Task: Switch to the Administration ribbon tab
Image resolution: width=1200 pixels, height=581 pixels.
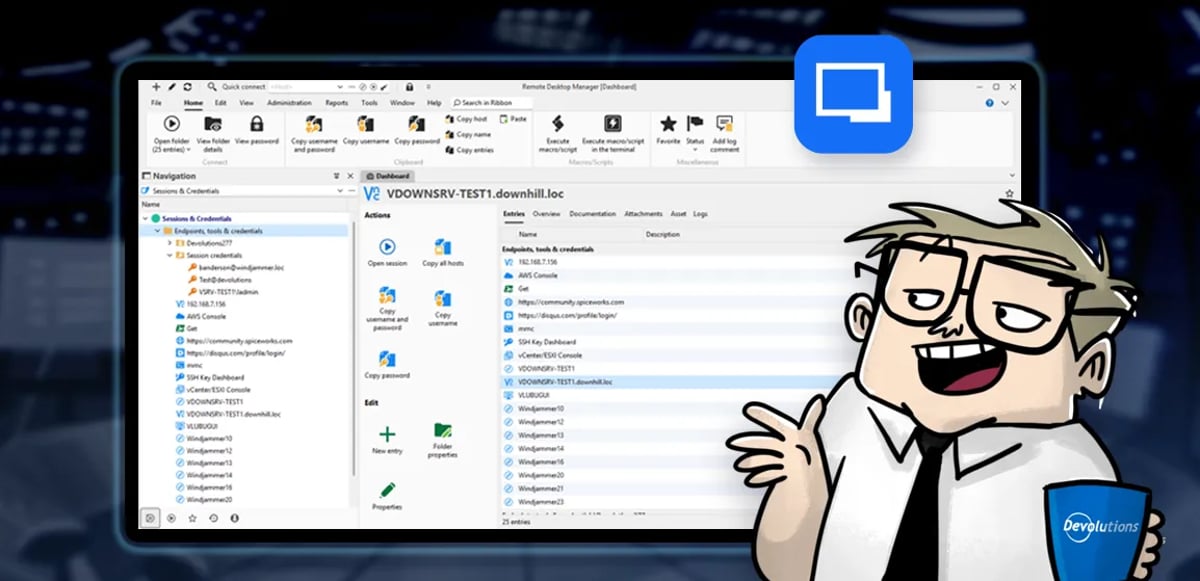Action: 290,103
